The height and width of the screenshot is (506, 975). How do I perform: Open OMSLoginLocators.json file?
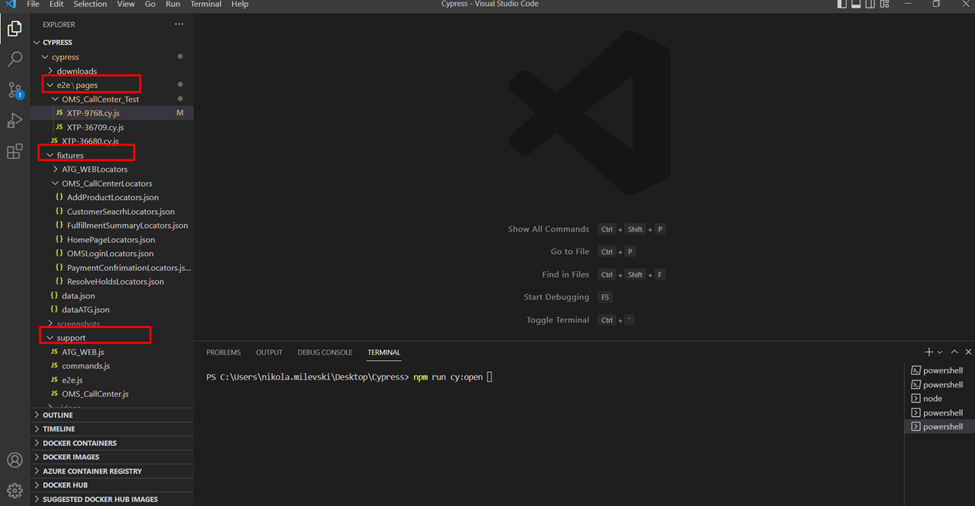tap(112, 254)
